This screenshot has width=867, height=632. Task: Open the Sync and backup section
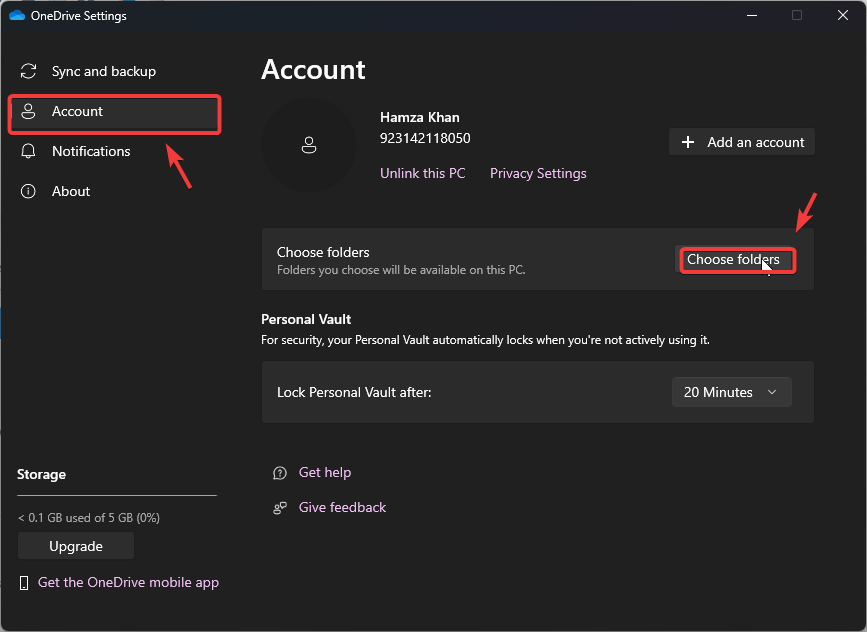tap(103, 72)
